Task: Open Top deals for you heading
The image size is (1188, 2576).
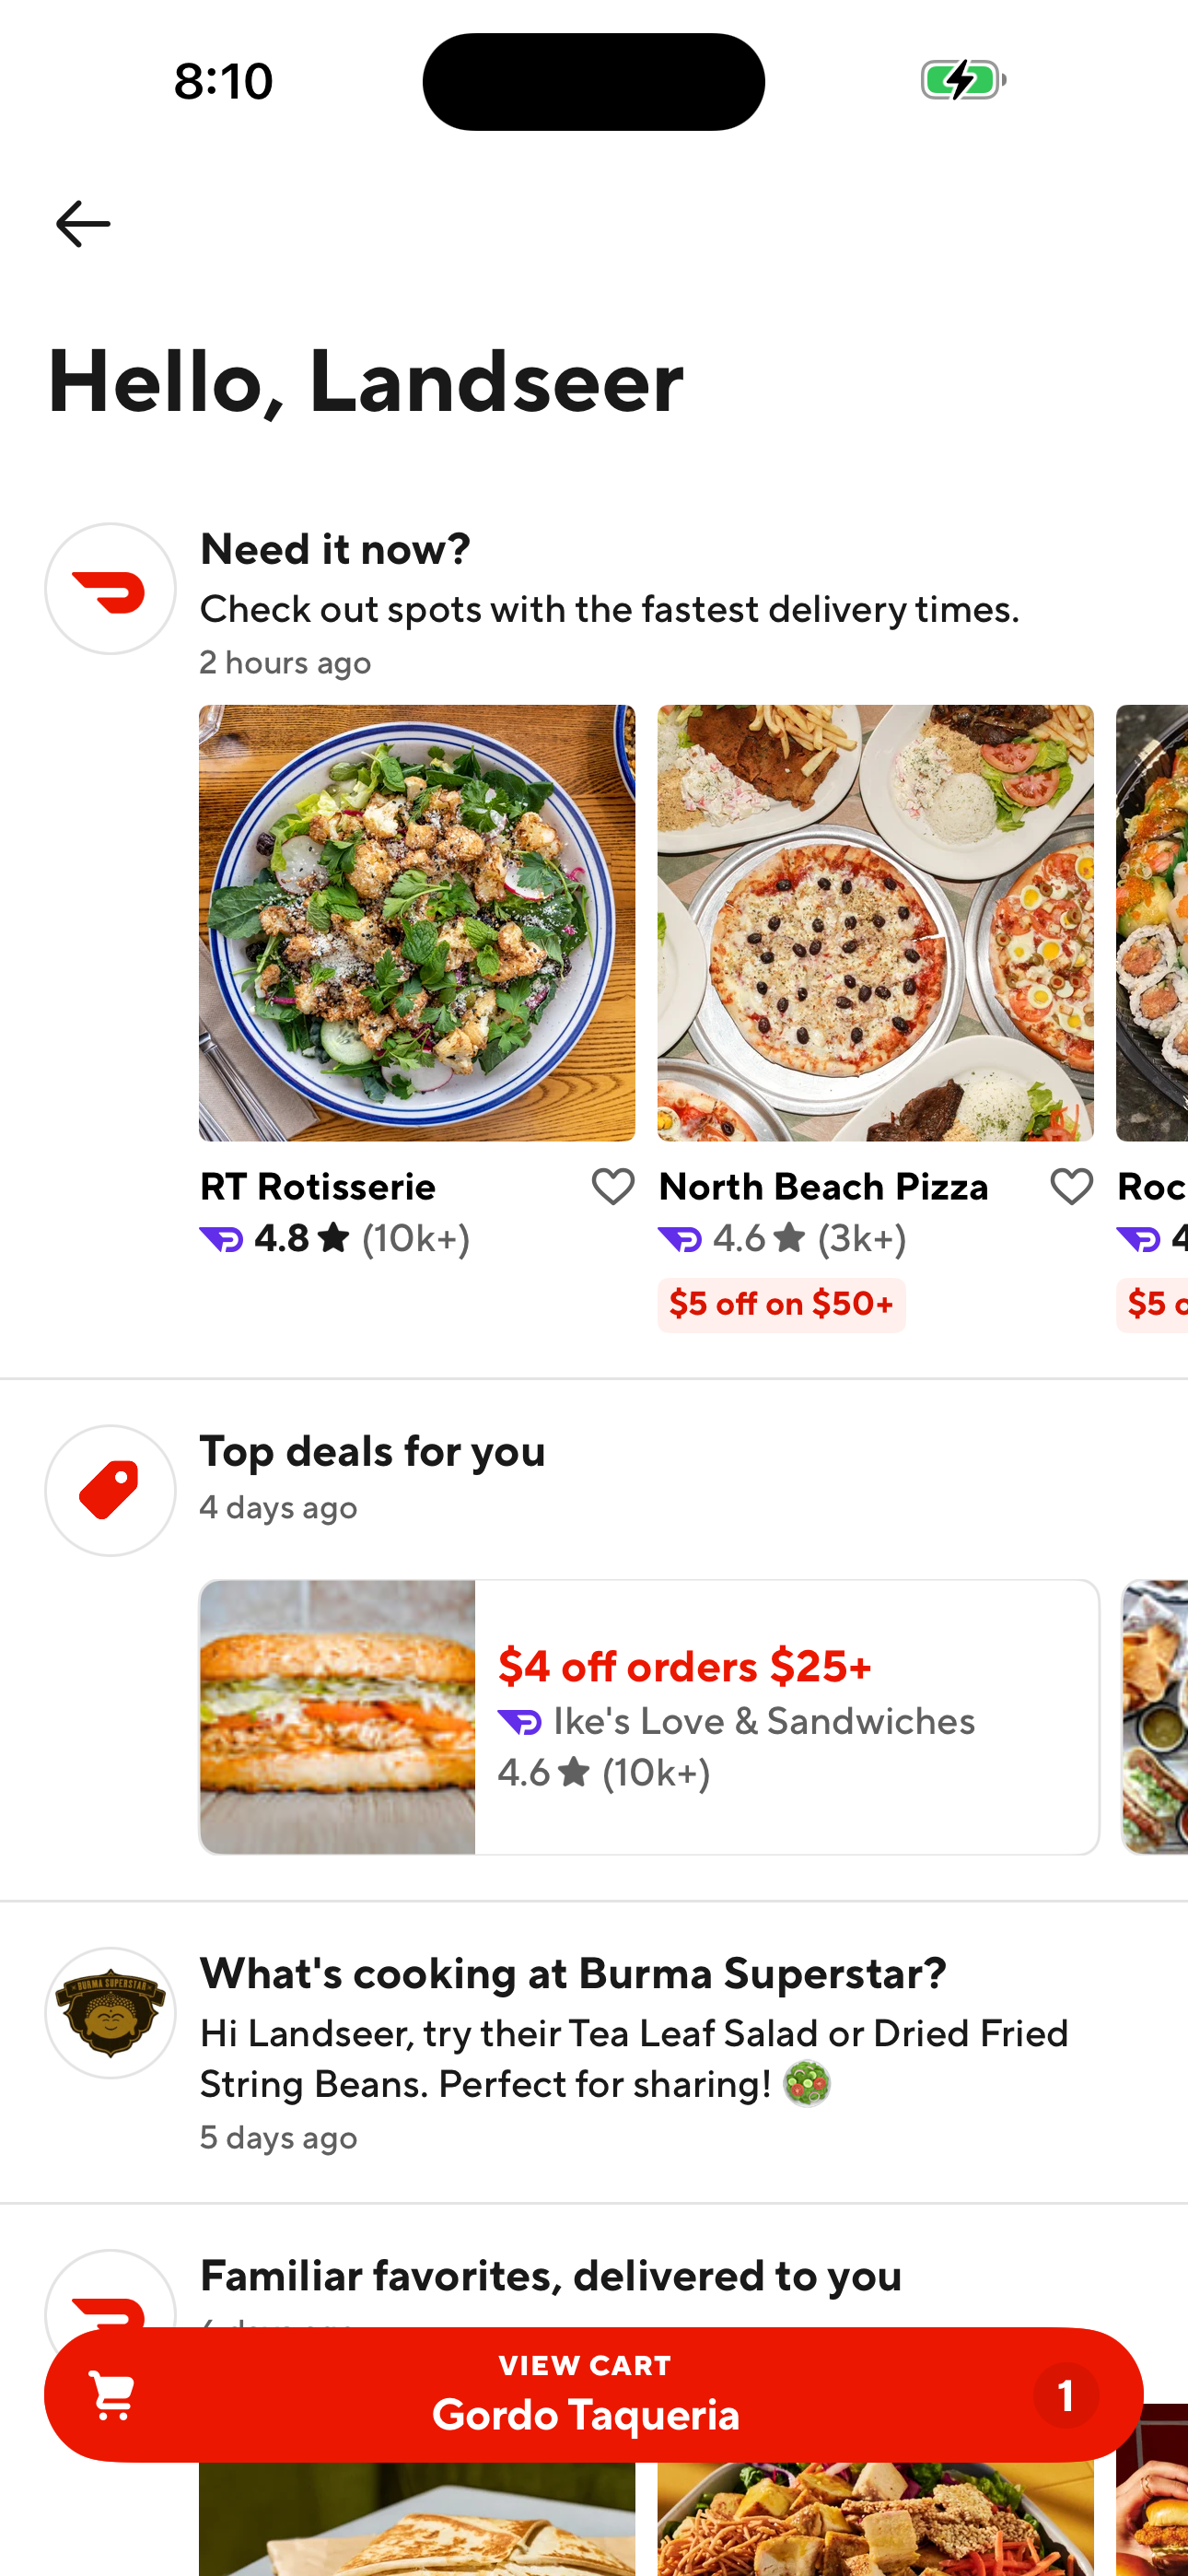Action: point(372,1451)
